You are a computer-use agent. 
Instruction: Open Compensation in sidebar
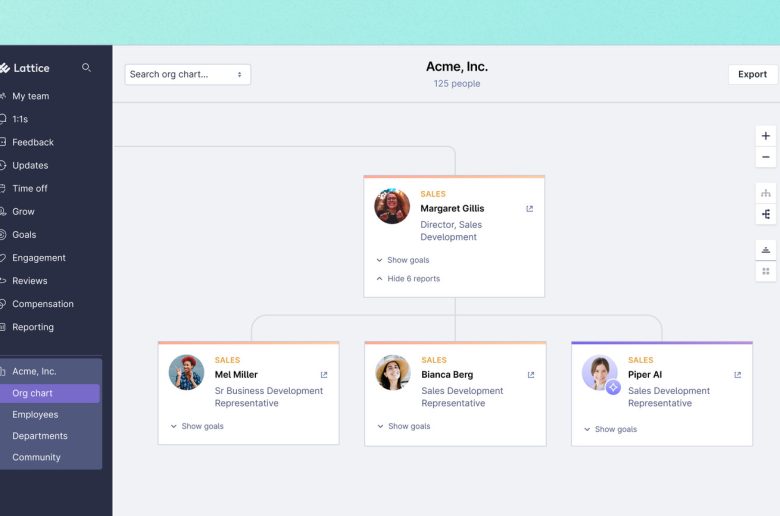(42, 304)
